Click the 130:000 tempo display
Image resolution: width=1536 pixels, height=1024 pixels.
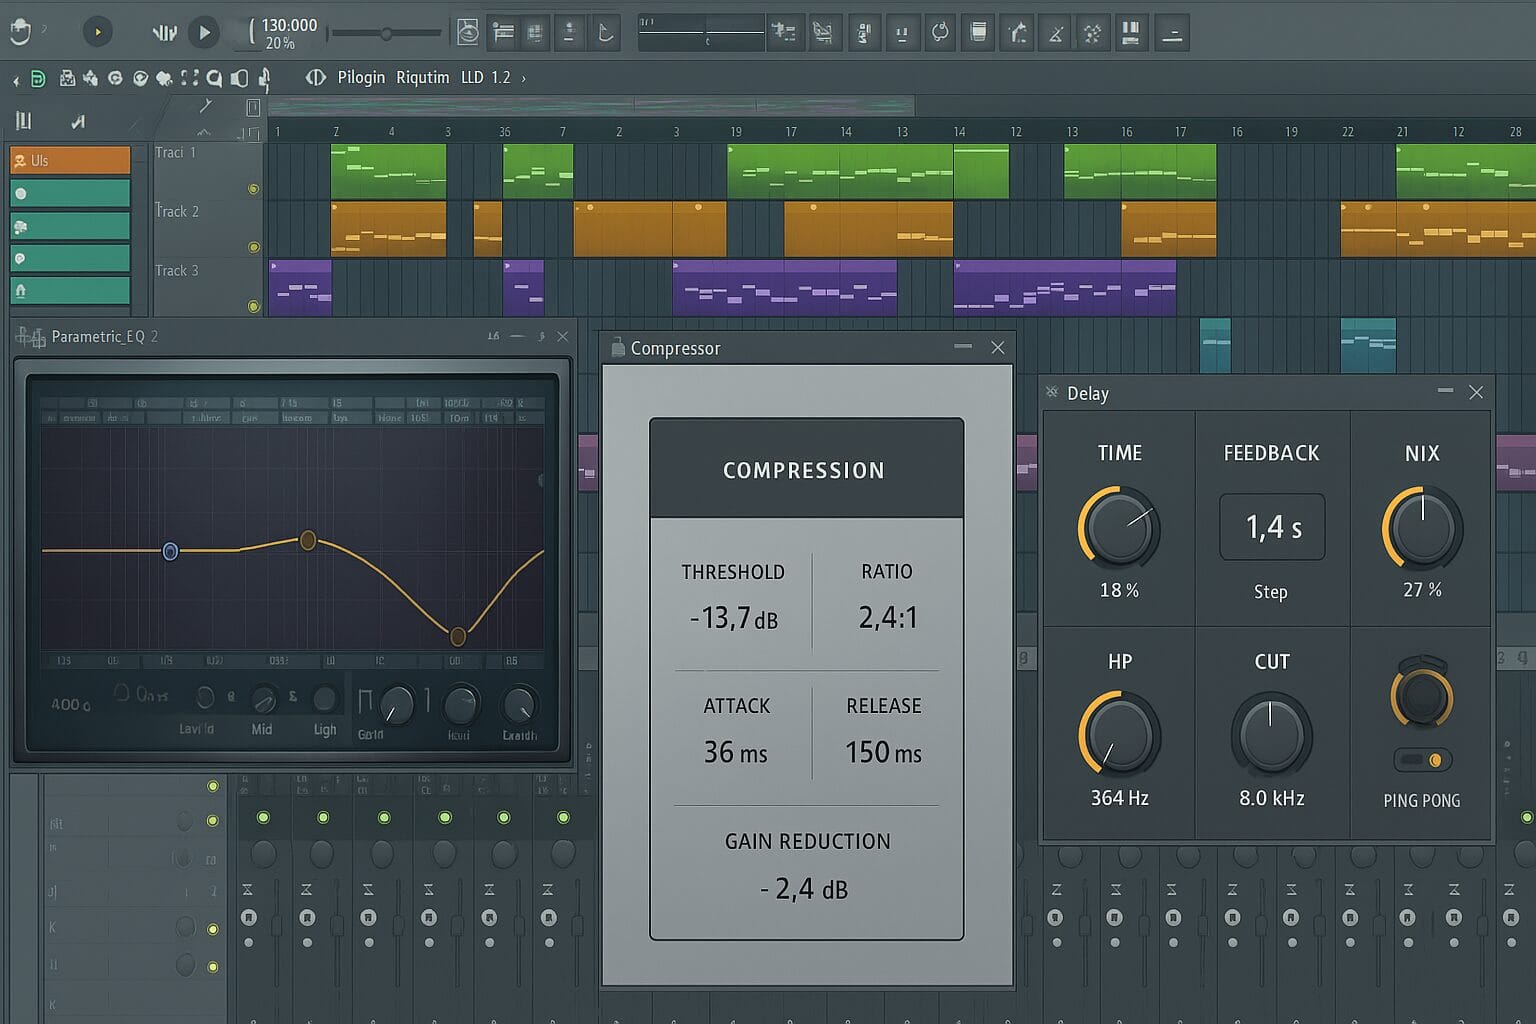(x=289, y=25)
